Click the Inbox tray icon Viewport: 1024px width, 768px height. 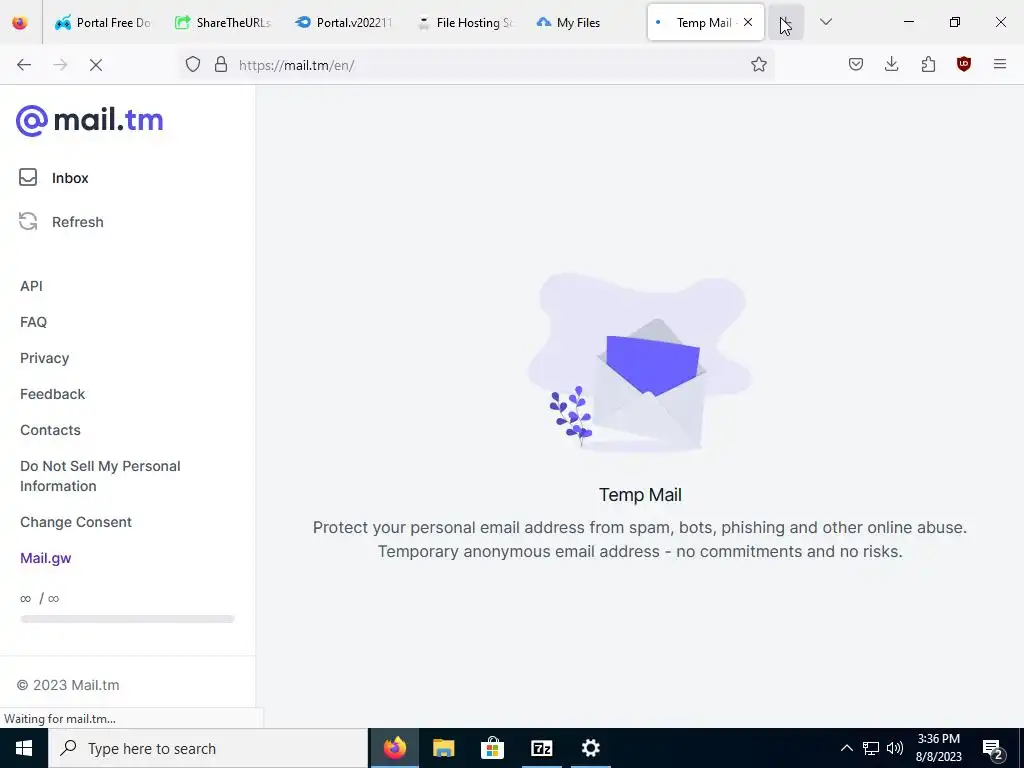(28, 177)
